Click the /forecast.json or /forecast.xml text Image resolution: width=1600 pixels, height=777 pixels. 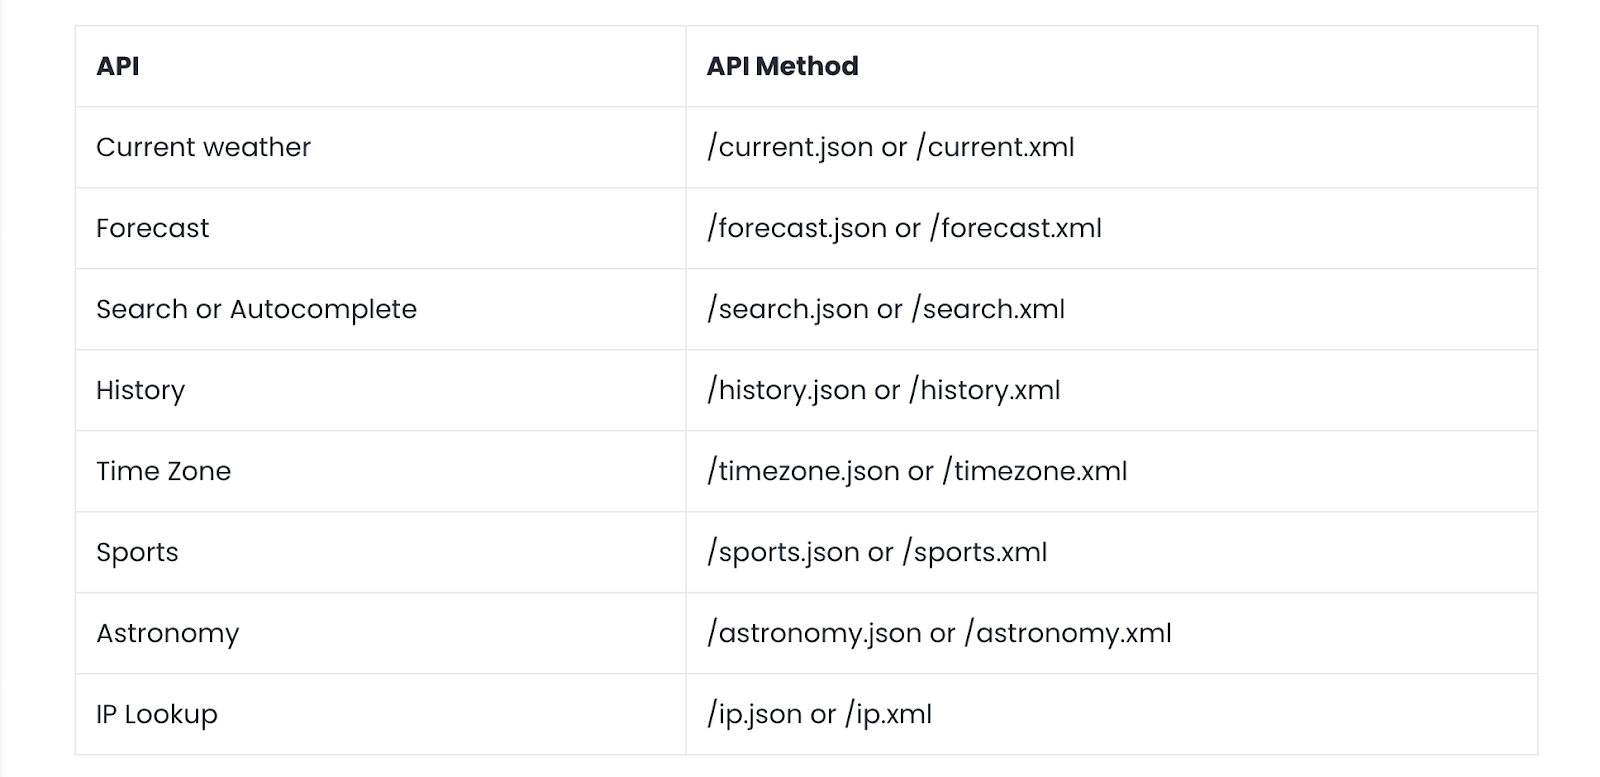(904, 228)
